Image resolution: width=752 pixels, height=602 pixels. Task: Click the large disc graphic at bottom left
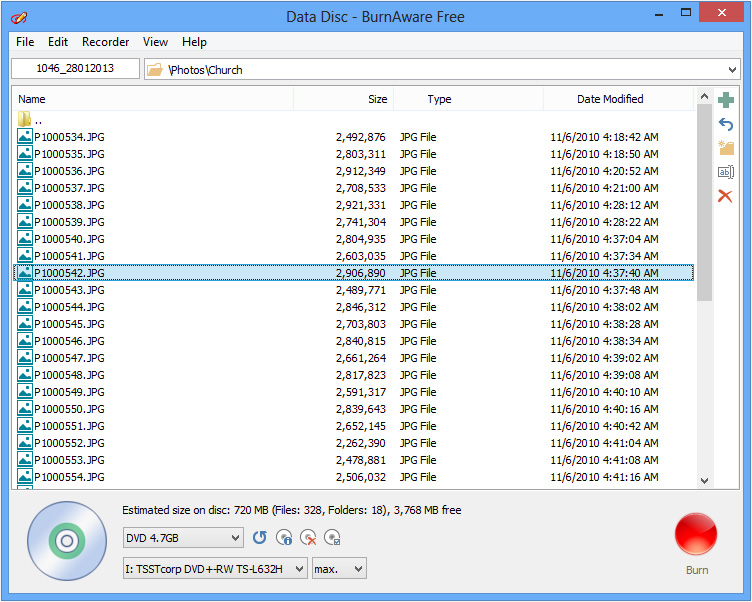67,541
